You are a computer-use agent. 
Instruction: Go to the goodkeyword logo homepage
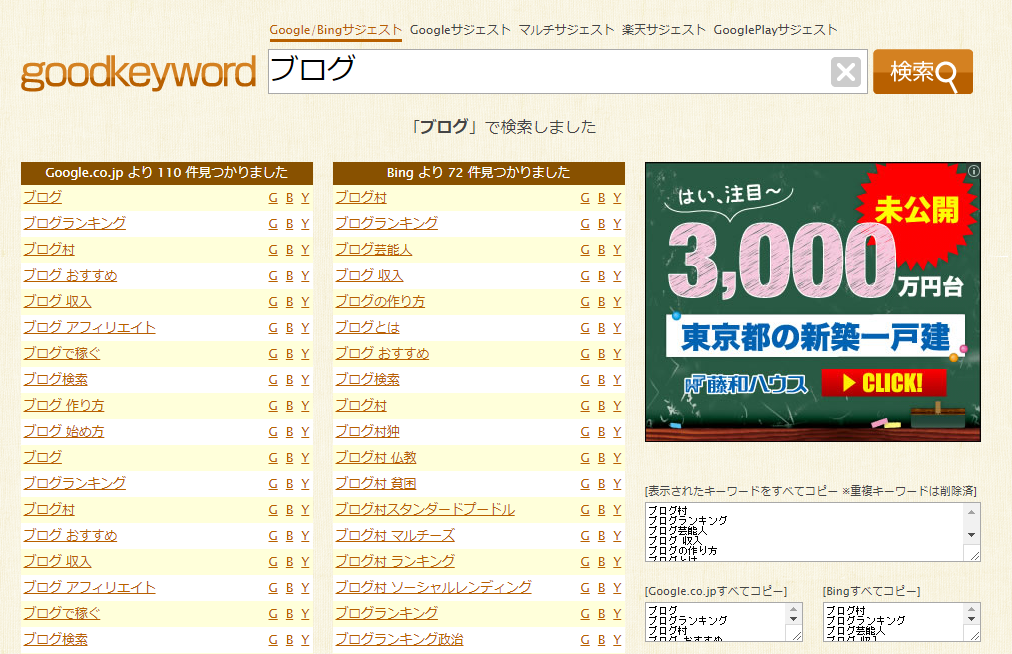(x=138, y=73)
